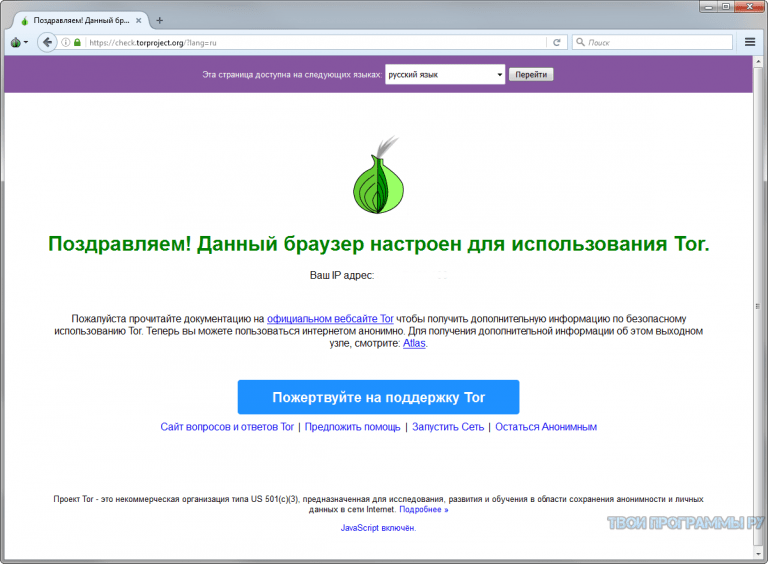Click the vertical scrollbar thumb
Image resolution: width=768 pixels, height=564 pixels.
click(x=758, y=306)
